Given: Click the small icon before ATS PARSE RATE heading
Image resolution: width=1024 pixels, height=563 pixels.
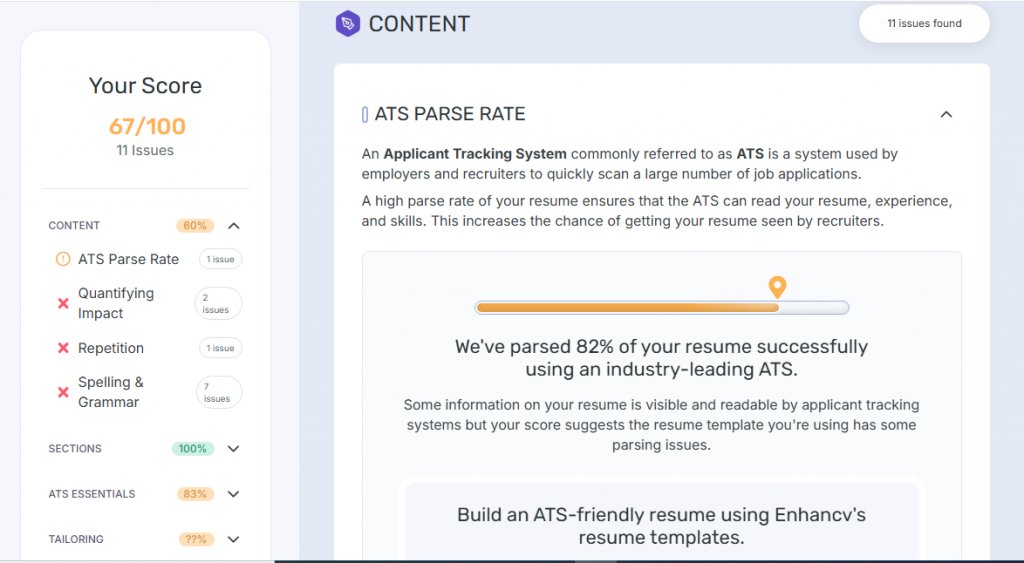Looking at the screenshot, I should click(365, 115).
